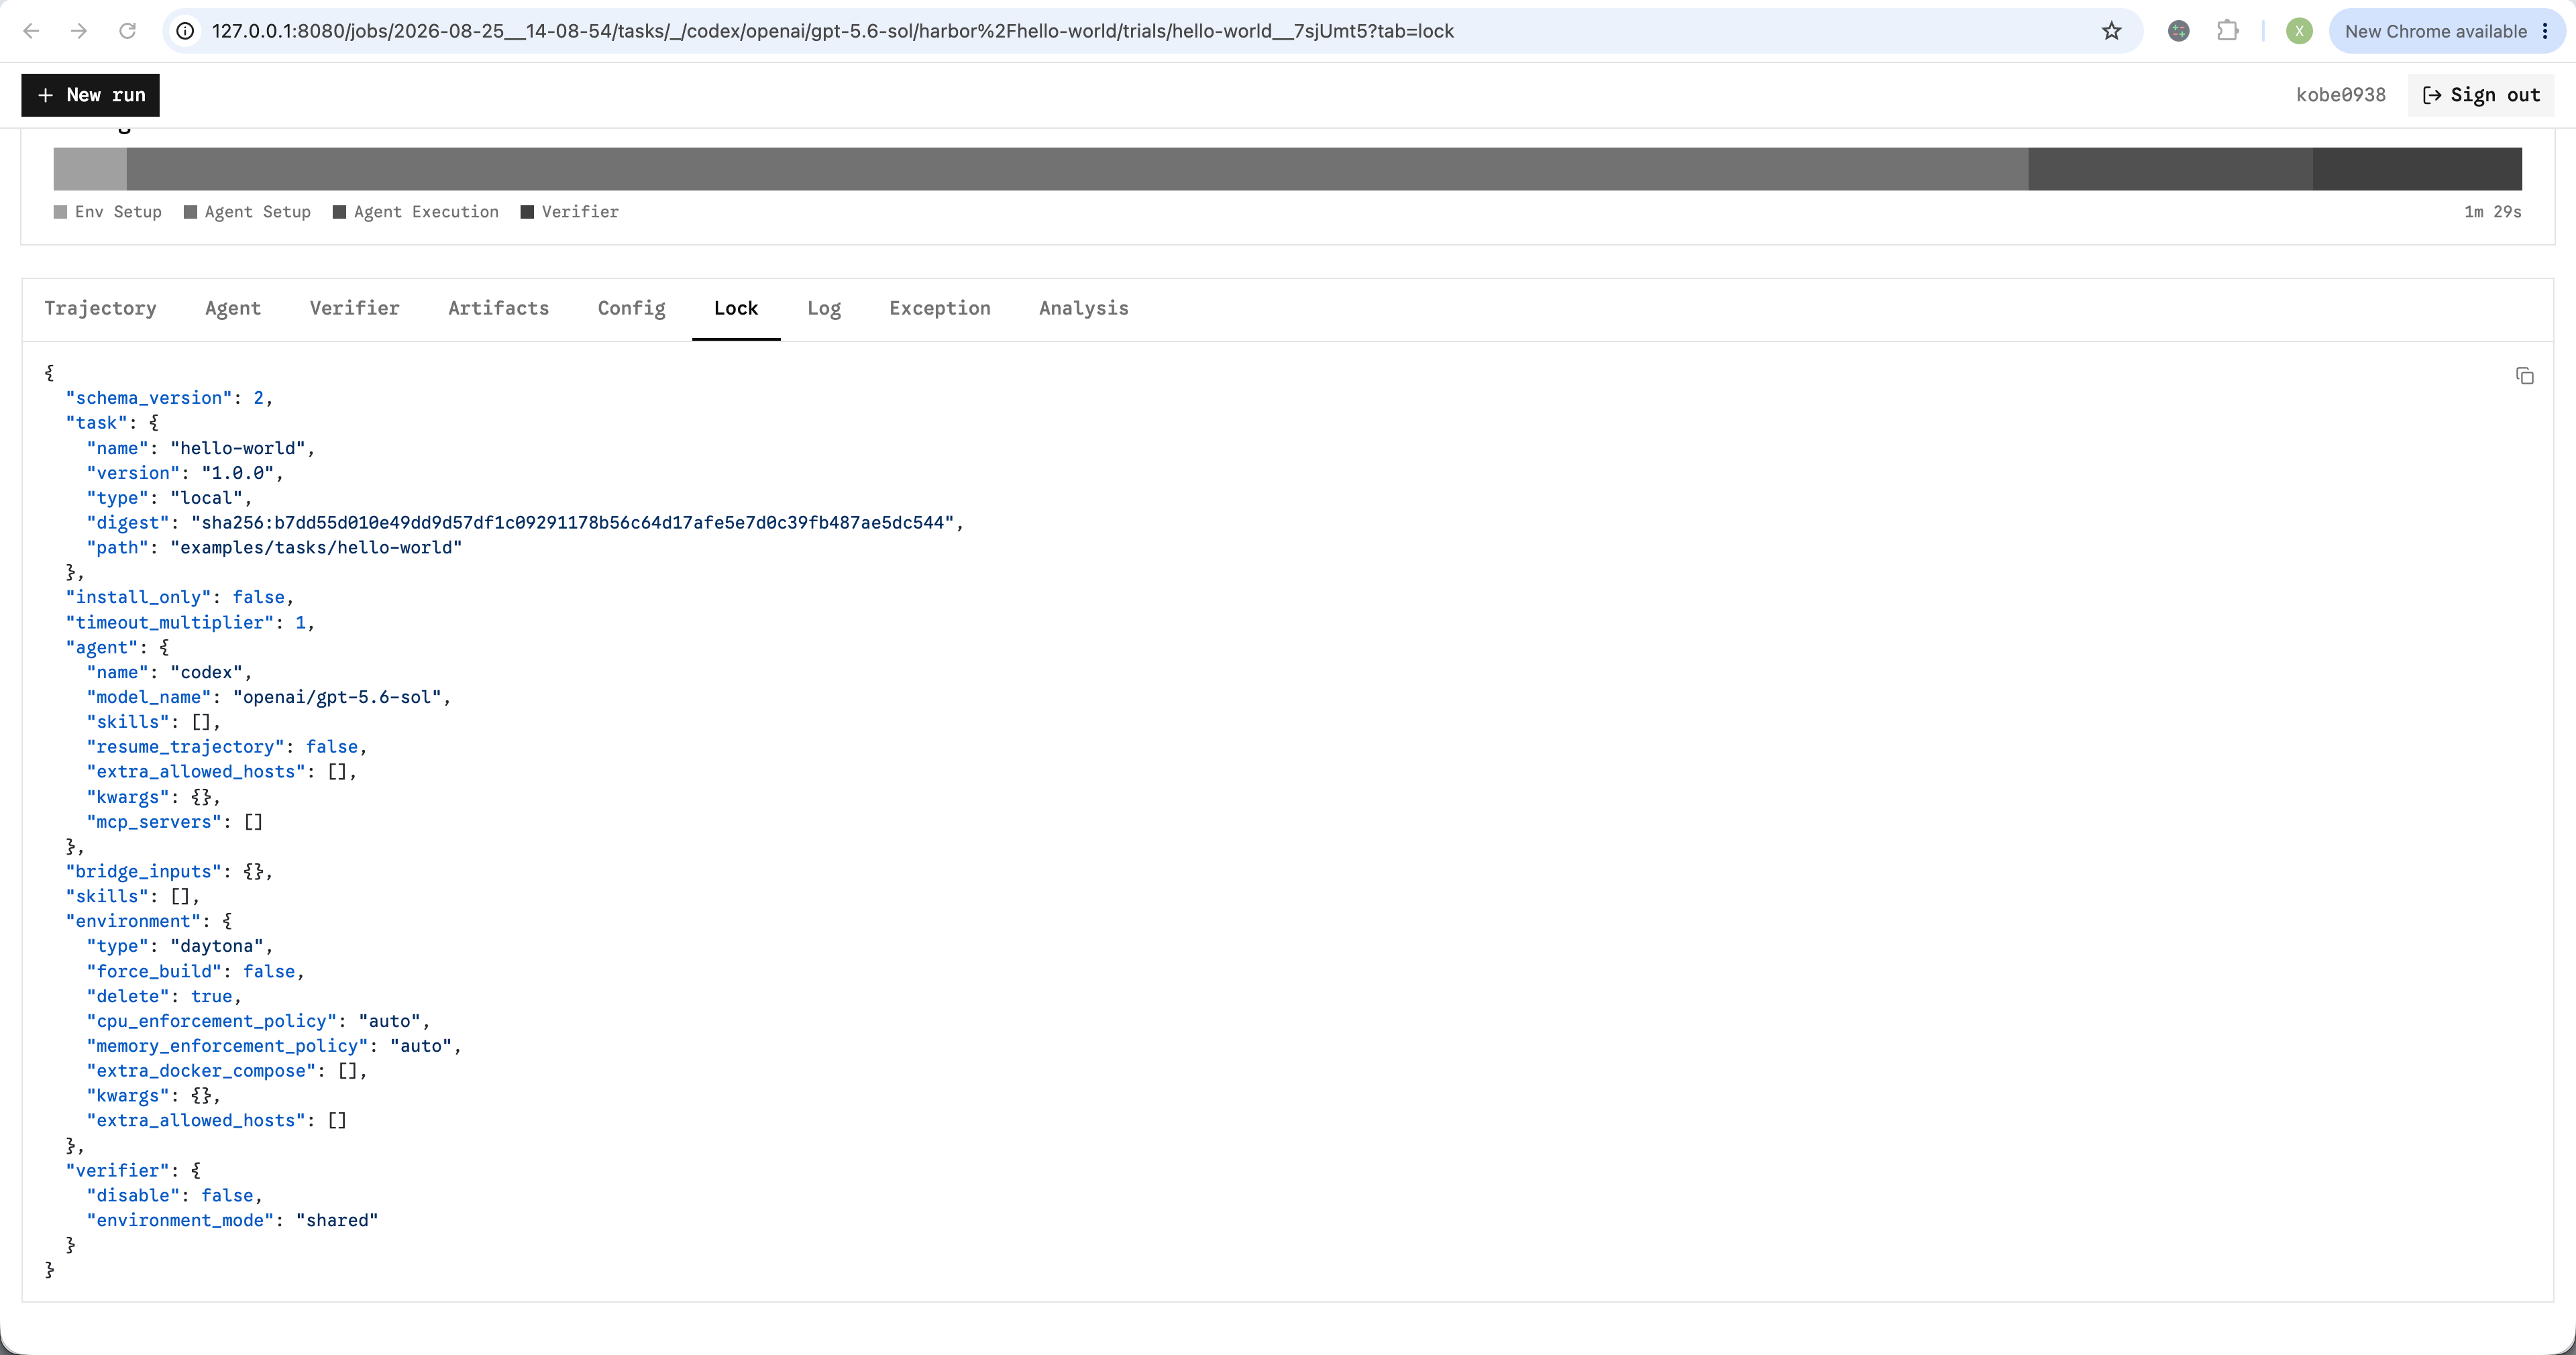The image size is (2576, 1355).
Task: Click the "examples/tasks/hello-world" path value
Action: click(316, 548)
